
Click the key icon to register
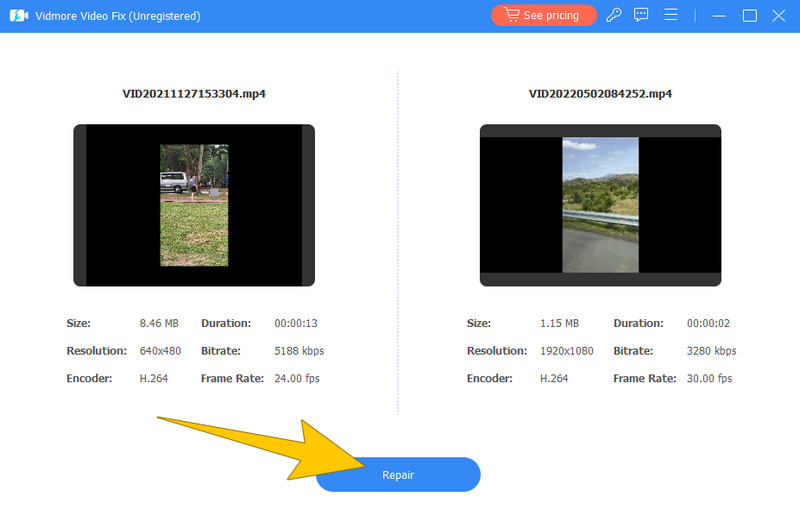point(614,15)
